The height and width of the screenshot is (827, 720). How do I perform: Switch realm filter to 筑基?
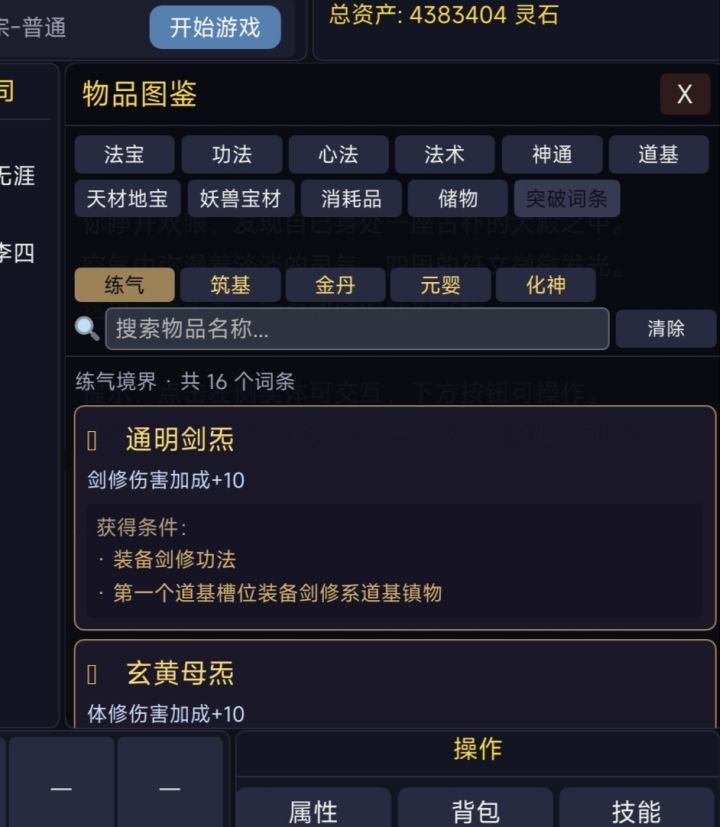click(x=230, y=285)
